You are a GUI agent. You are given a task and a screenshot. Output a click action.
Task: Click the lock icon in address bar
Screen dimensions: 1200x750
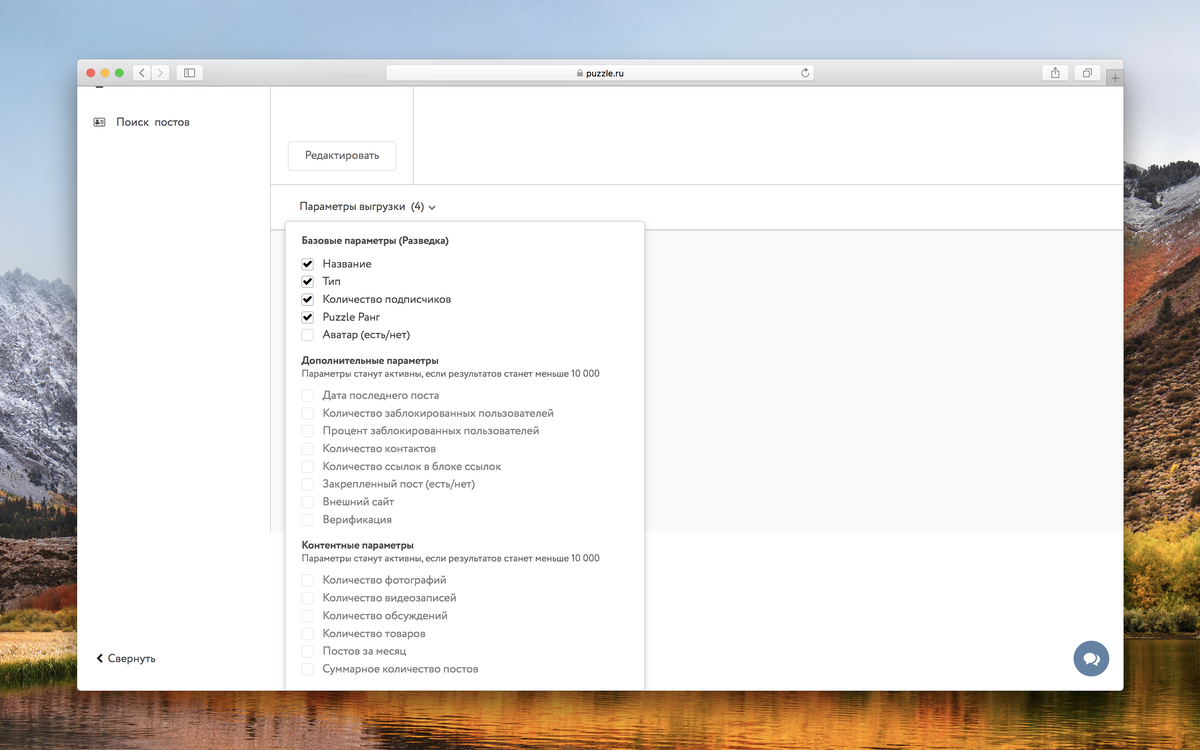pyautogui.click(x=580, y=73)
